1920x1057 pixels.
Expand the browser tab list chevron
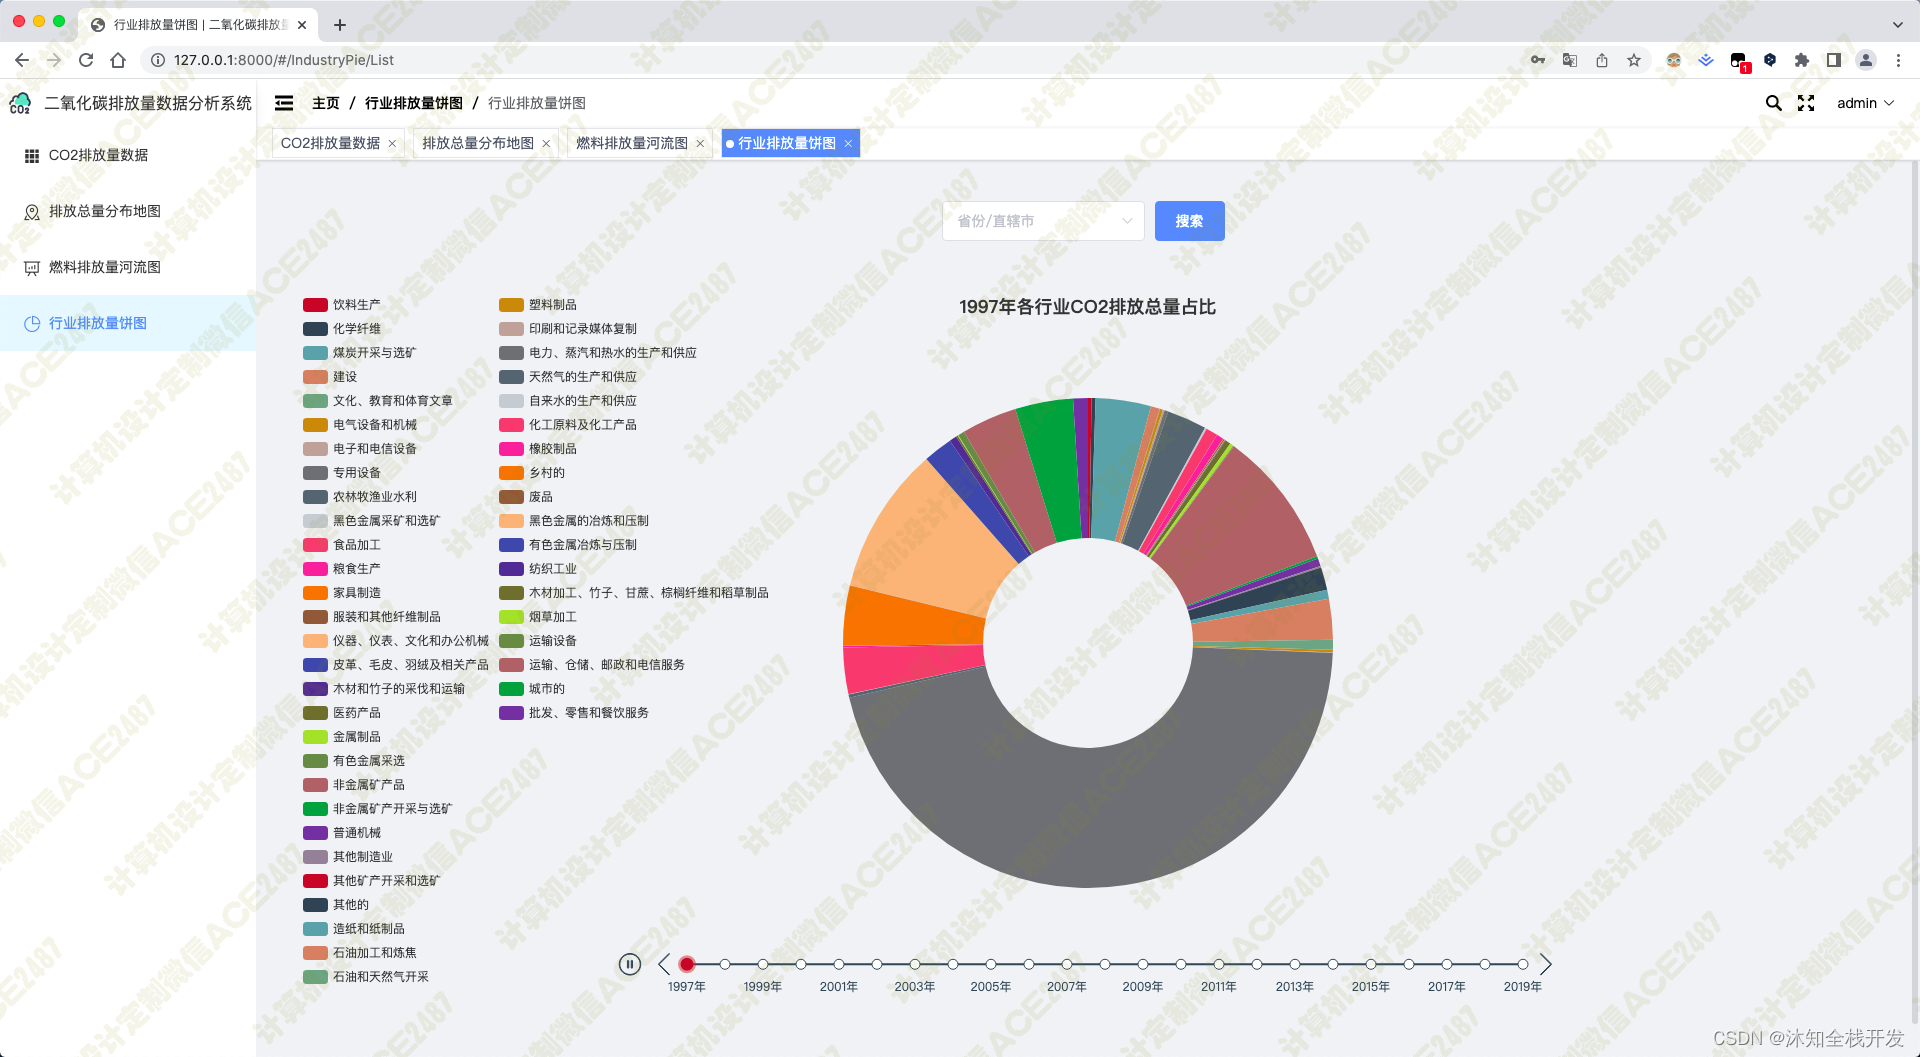click(1898, 24)
